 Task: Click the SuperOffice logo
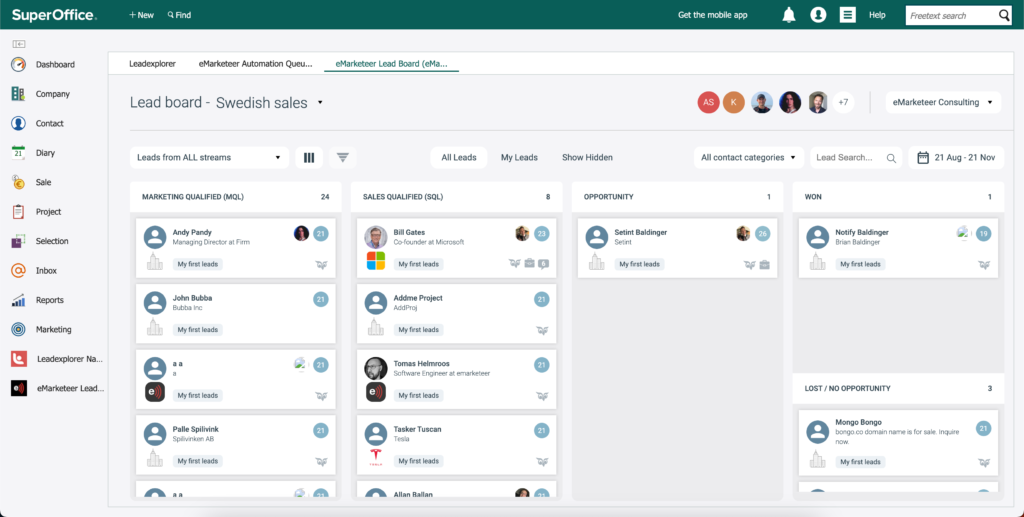(54, 15)
